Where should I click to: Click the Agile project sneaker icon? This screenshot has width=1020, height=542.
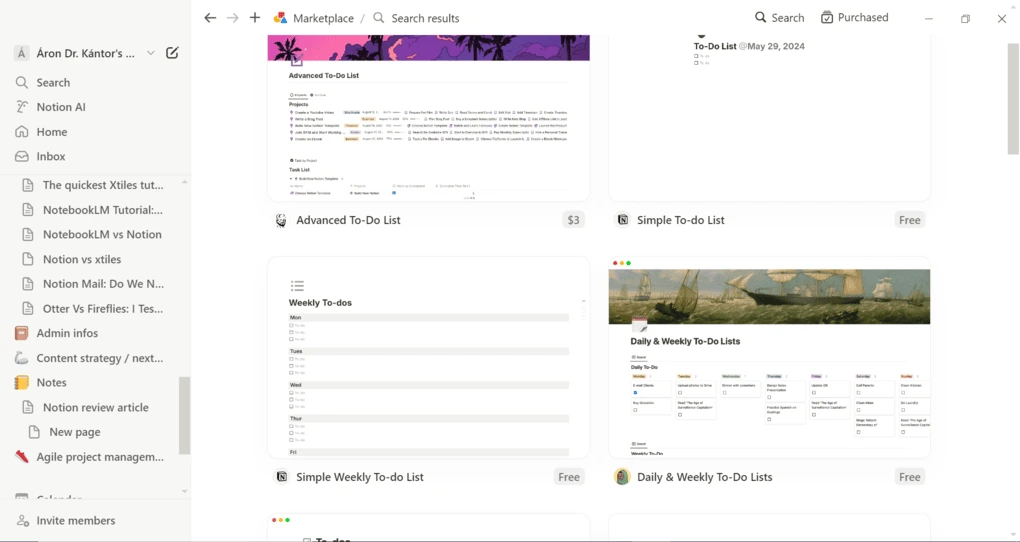[x=21, y=457]
